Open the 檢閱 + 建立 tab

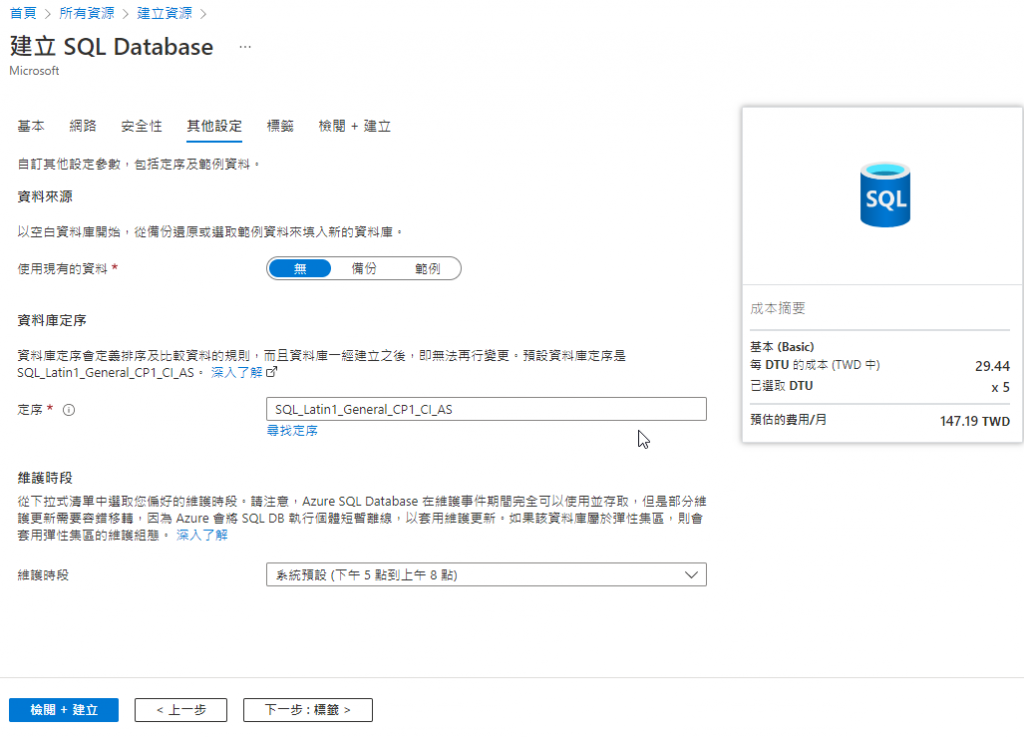coord(355,126)
